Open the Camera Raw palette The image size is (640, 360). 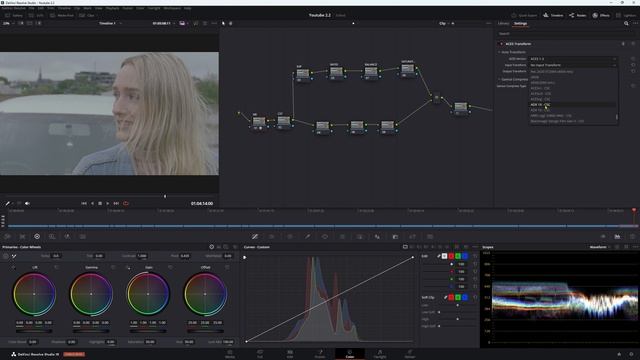tap(7, 236)
